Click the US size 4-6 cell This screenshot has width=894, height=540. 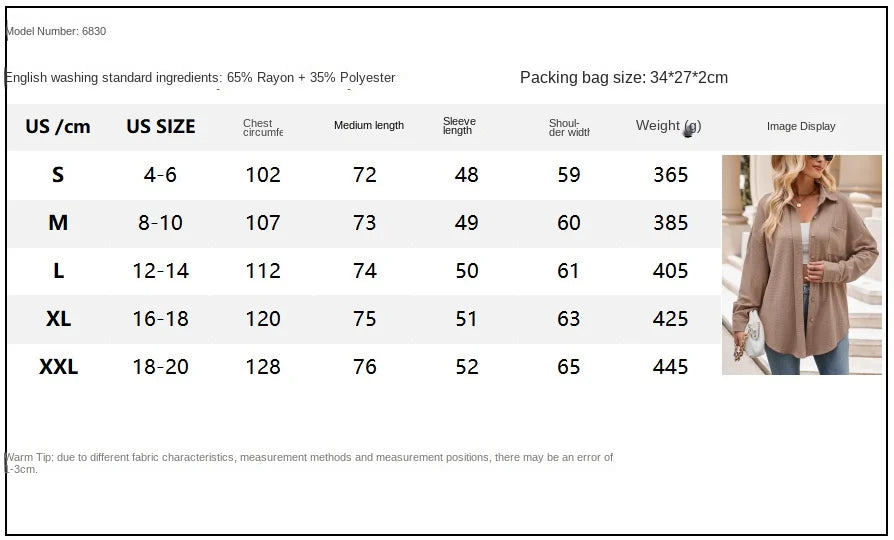point(160,175)
